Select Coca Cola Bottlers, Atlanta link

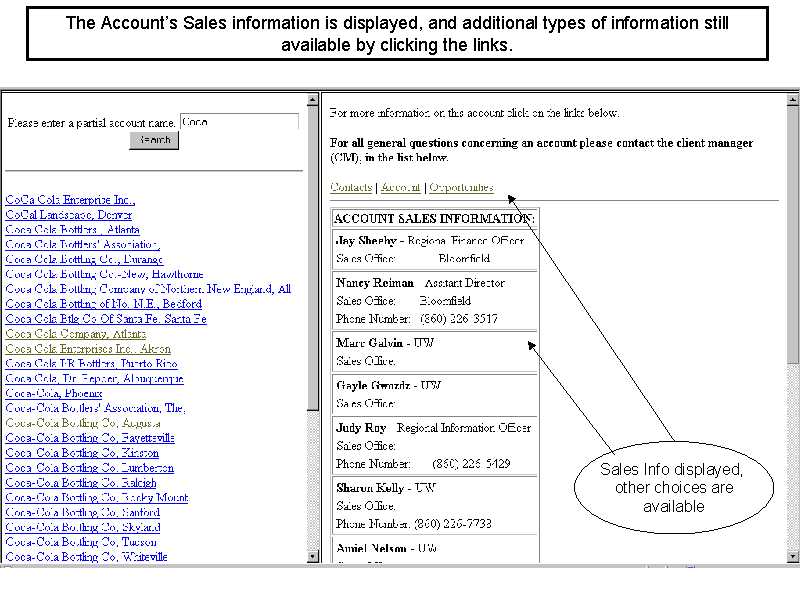point(72,230)
